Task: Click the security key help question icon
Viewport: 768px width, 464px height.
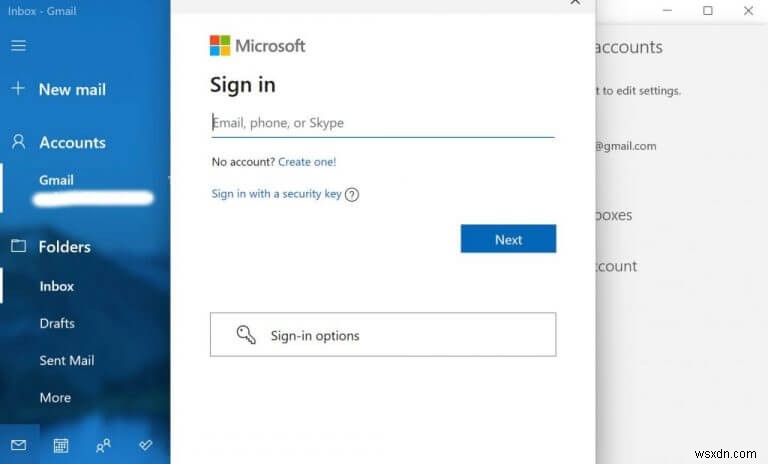Action: 352,195
